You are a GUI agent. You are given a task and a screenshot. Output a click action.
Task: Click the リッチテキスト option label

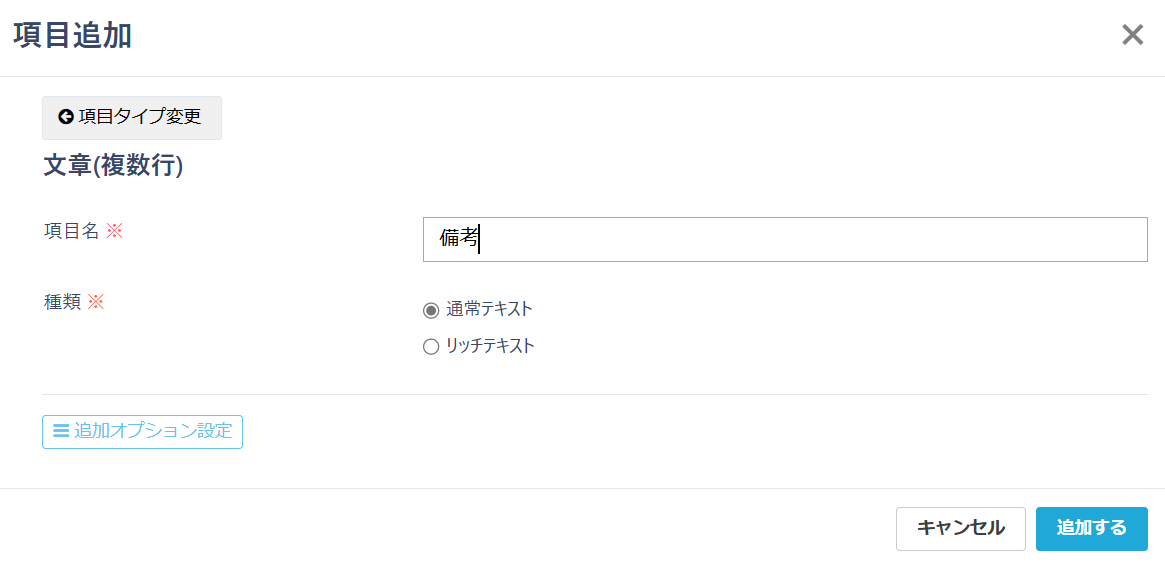(490, 346)
